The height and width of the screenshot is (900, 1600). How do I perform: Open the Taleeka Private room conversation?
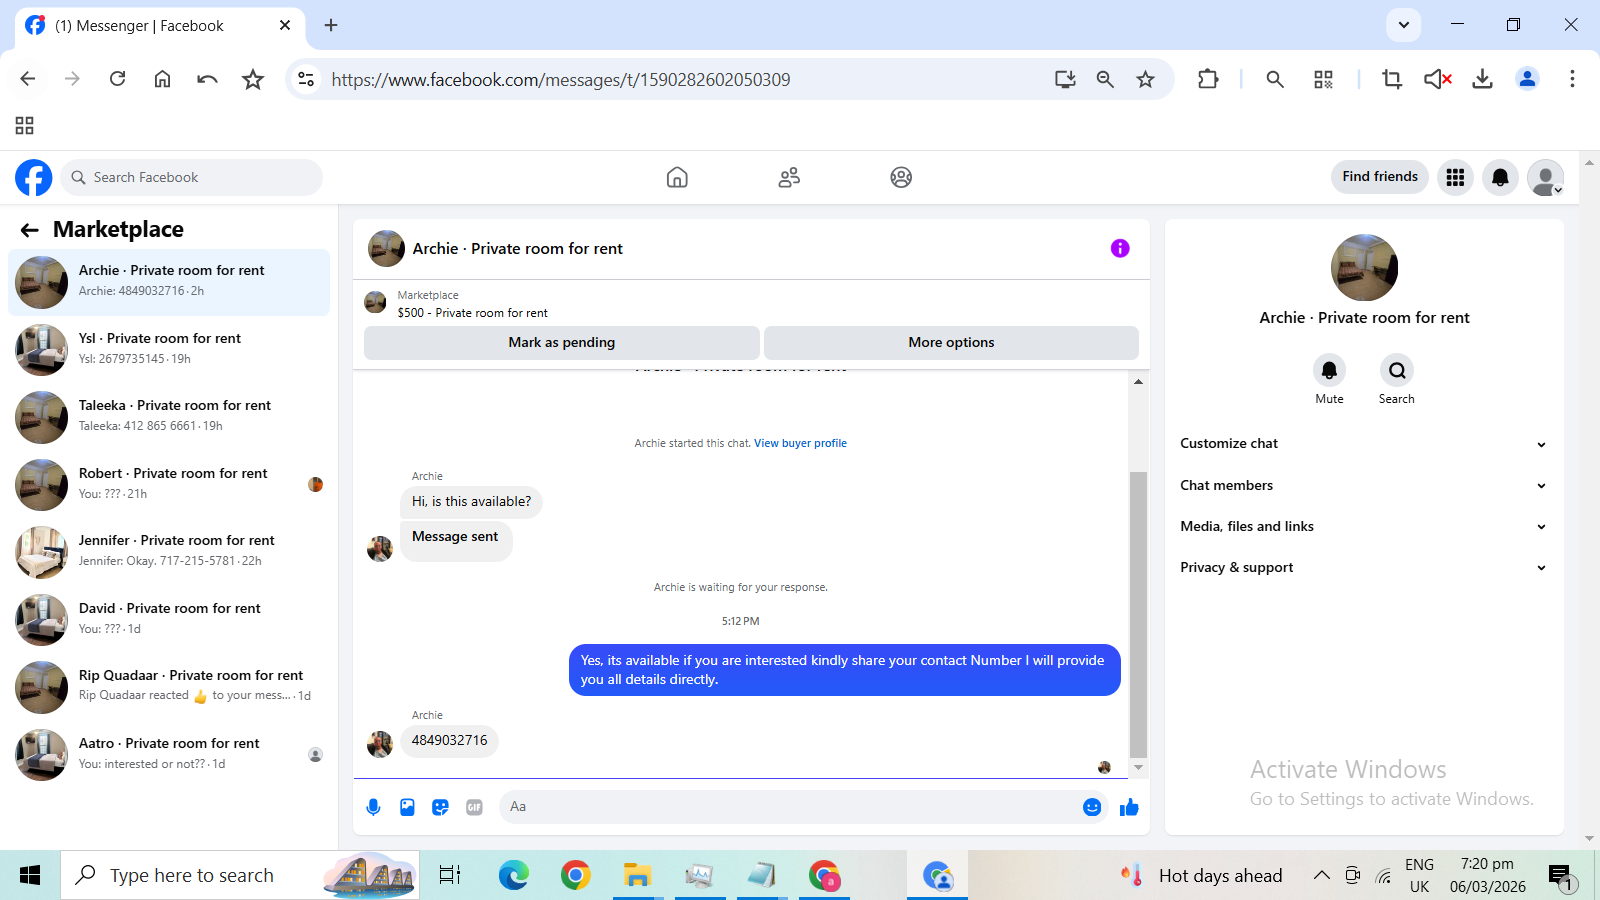click(x=169, y=416)
